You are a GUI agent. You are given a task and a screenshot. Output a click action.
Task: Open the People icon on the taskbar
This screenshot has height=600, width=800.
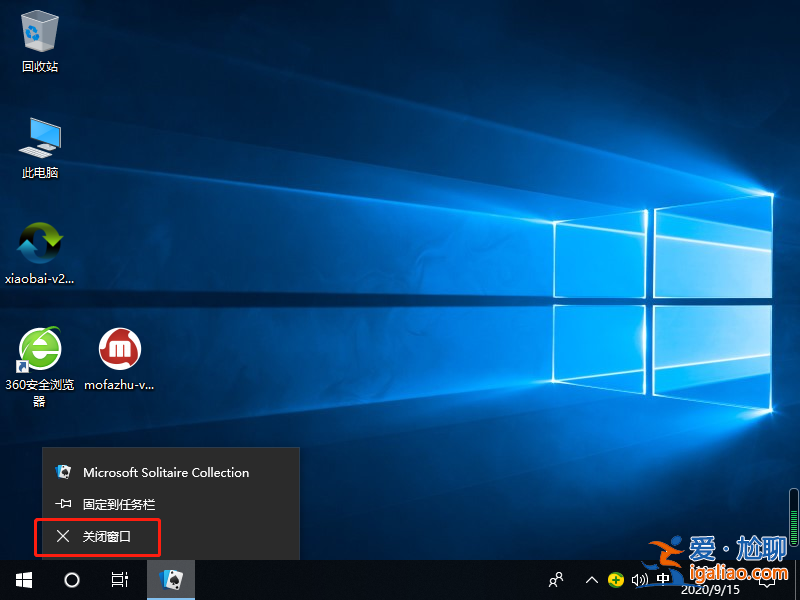555,580
